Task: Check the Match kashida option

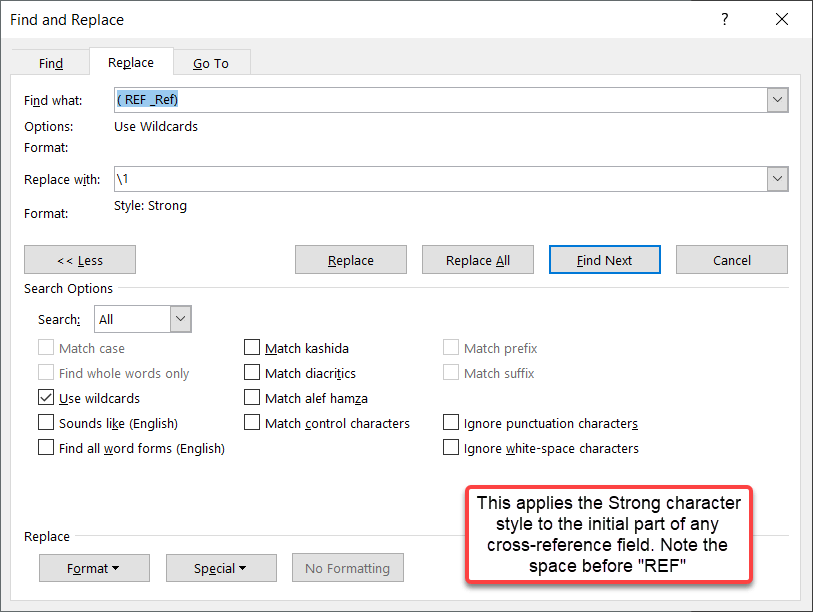Action: pos(252,347)
